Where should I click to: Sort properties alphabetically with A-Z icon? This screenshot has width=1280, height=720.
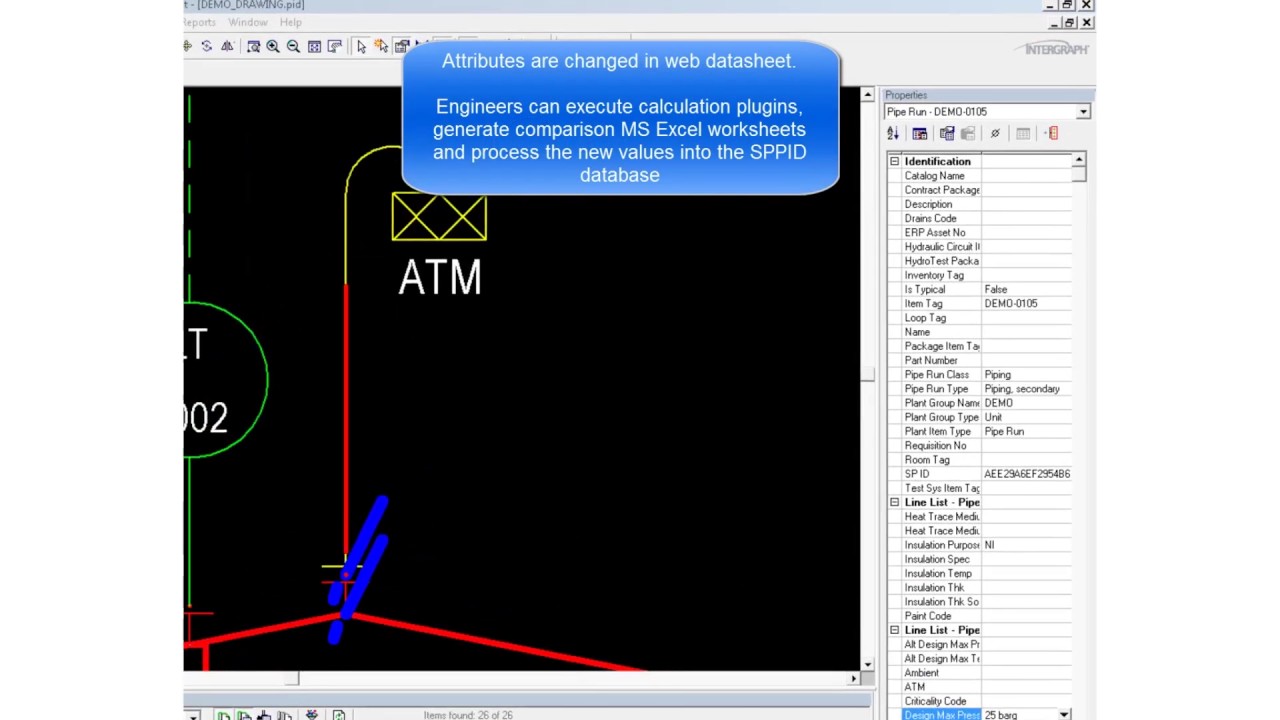coord(893,133)
